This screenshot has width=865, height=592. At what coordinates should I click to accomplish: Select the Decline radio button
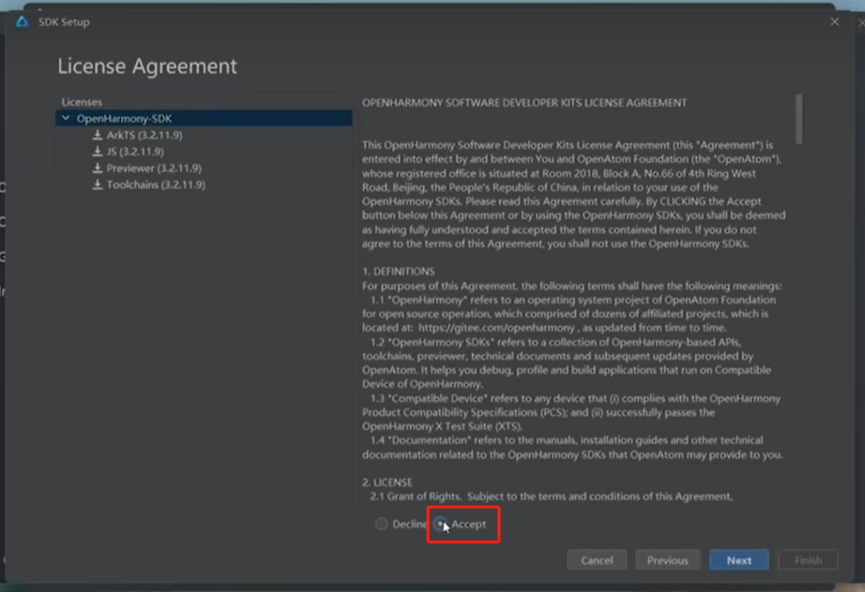click(381, 524)
